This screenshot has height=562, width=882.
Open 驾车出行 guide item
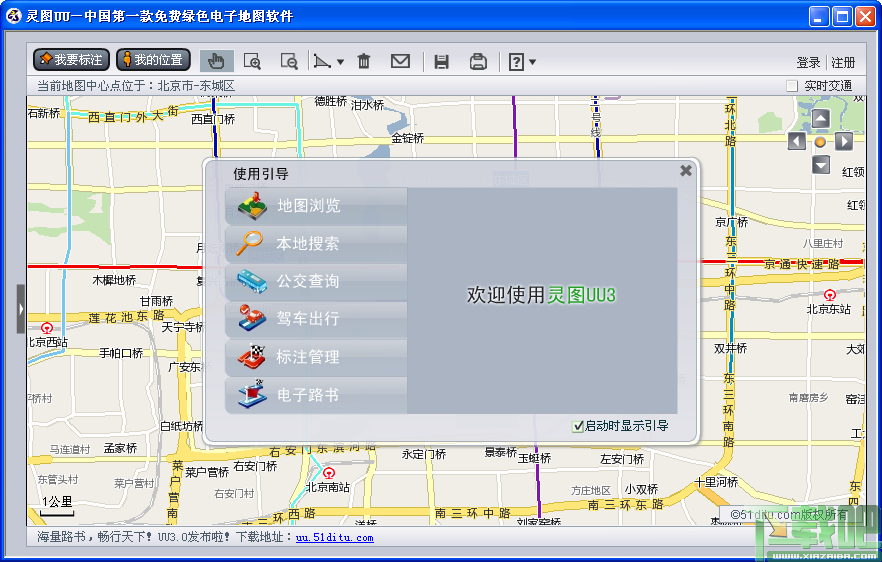(316, 320)
